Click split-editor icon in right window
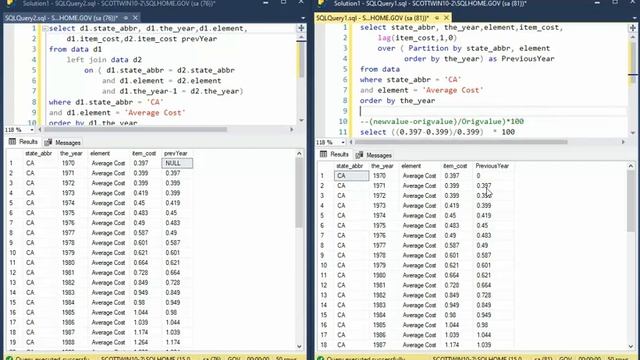640x360 pixels. point(632,28)
